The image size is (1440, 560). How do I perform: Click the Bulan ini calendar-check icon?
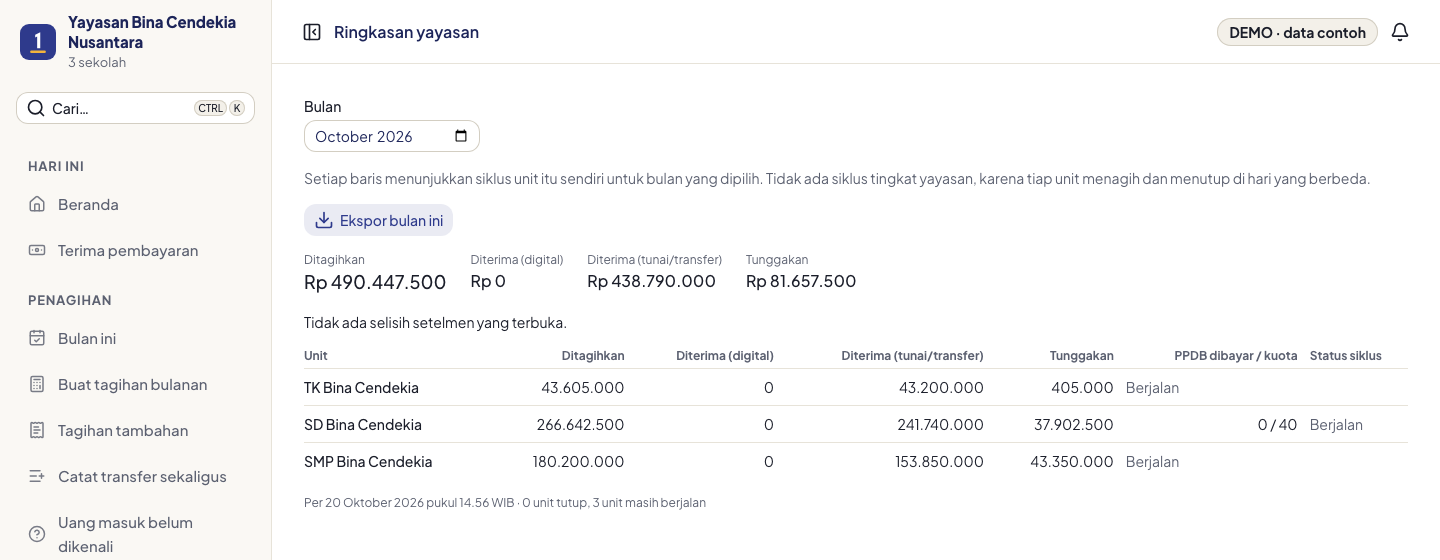(37, 338)
